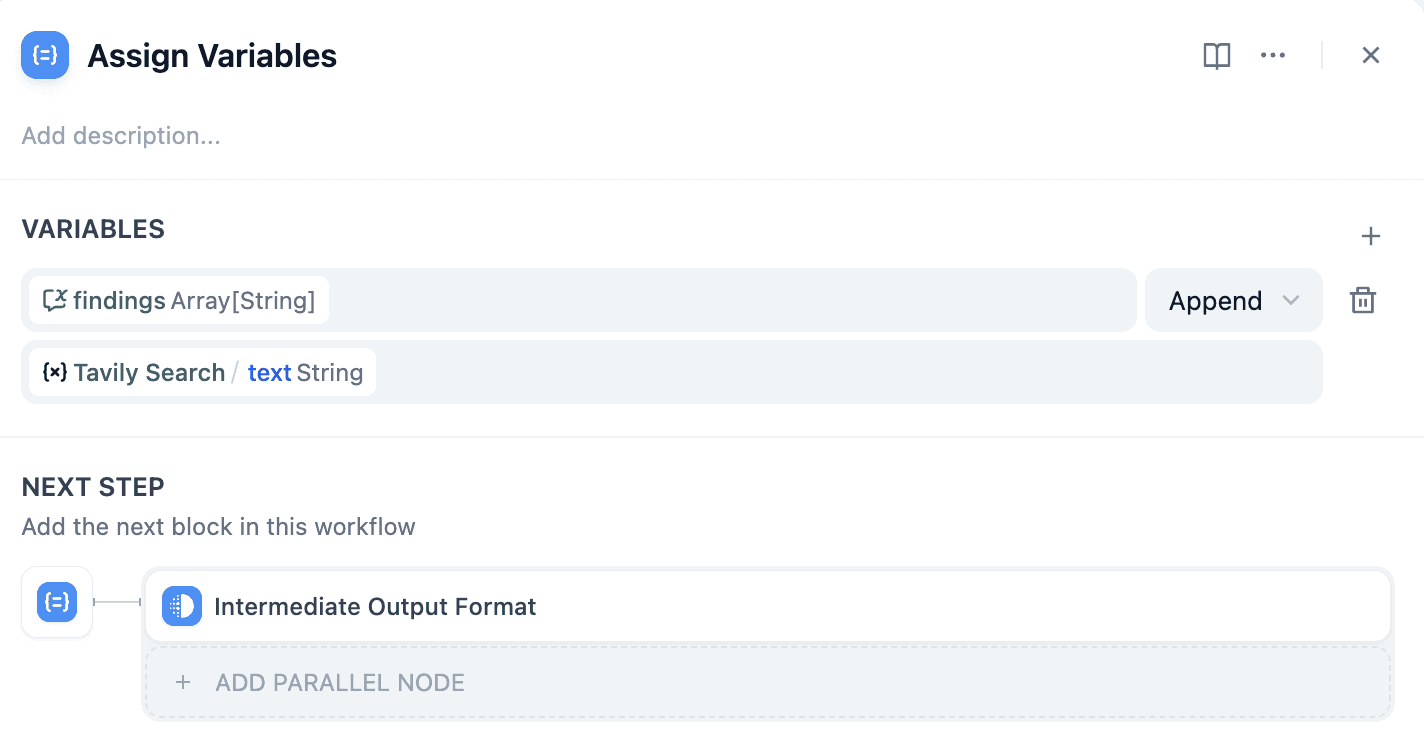Click the Tavily Search variable icon
The height and width of the screenshot is (746, 1424).
[x=55, y=373]
